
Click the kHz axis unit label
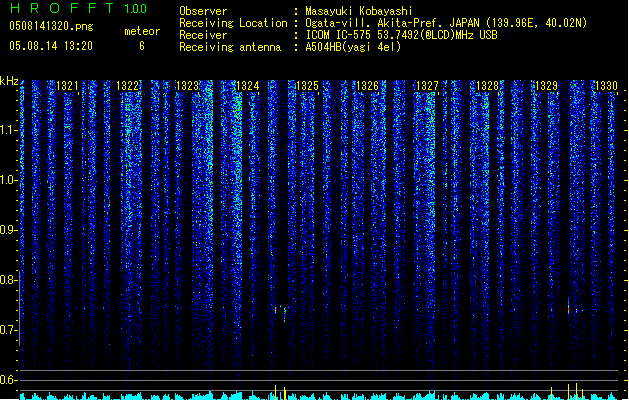click(x=9, y=81)
